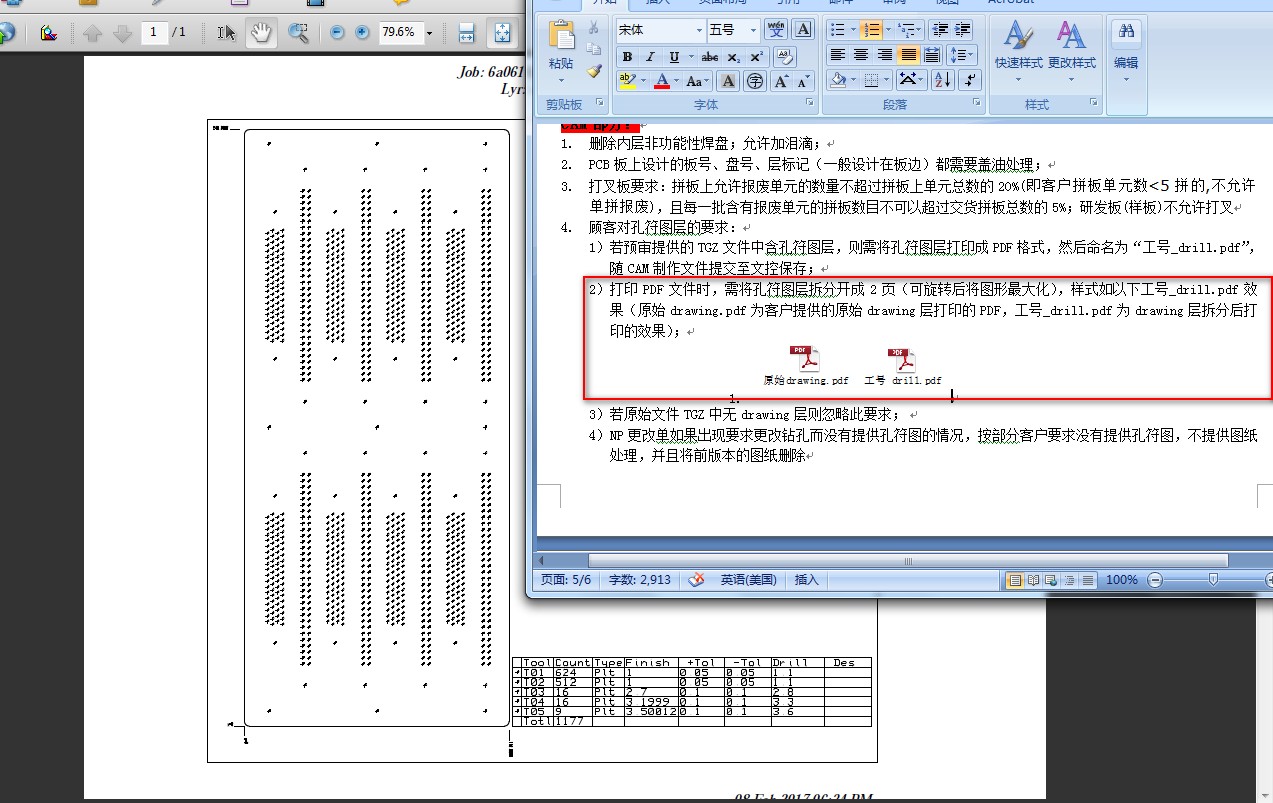Click the Word zoom out minus button

coord(1156,580)
